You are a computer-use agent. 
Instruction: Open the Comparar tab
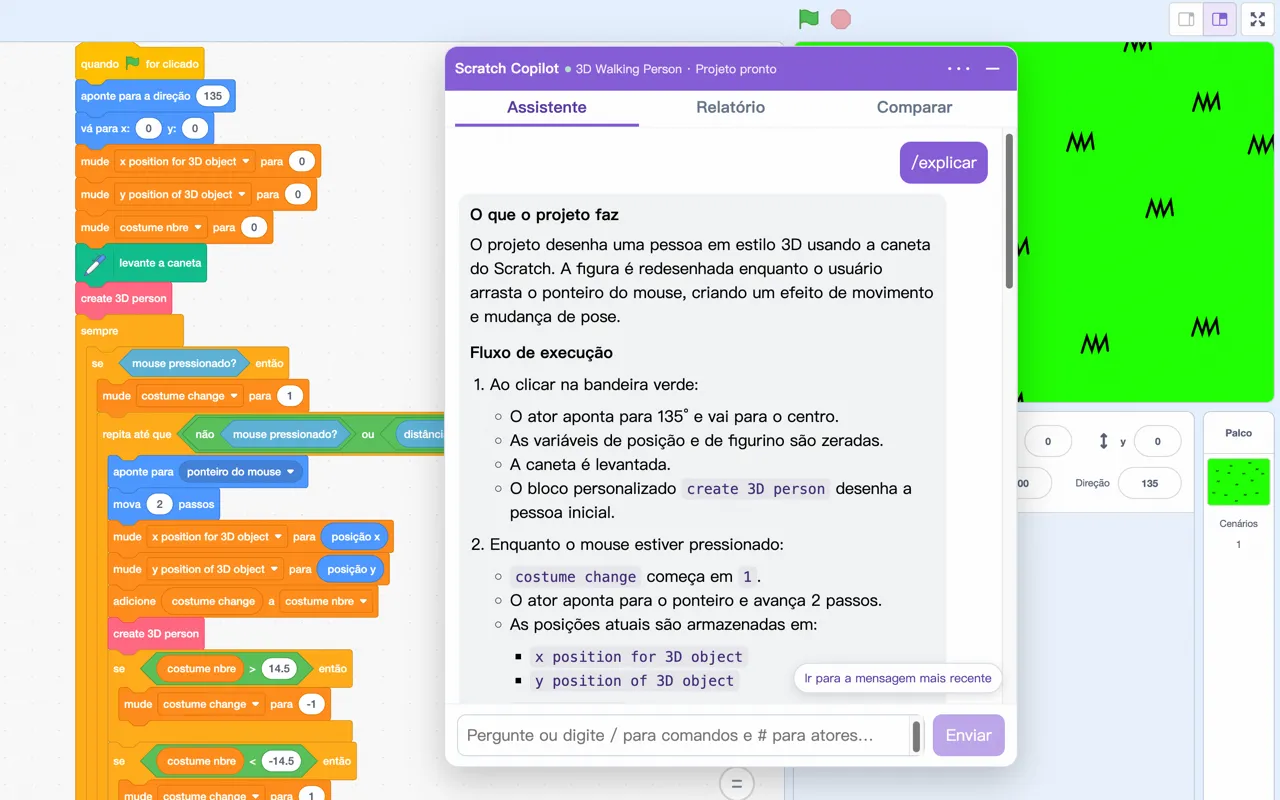[x=914, y=107]
